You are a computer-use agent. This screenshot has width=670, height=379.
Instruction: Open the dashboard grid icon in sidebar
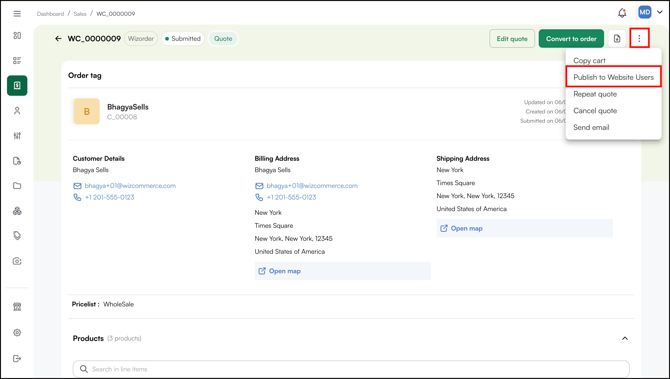click(x=17, y=35)
